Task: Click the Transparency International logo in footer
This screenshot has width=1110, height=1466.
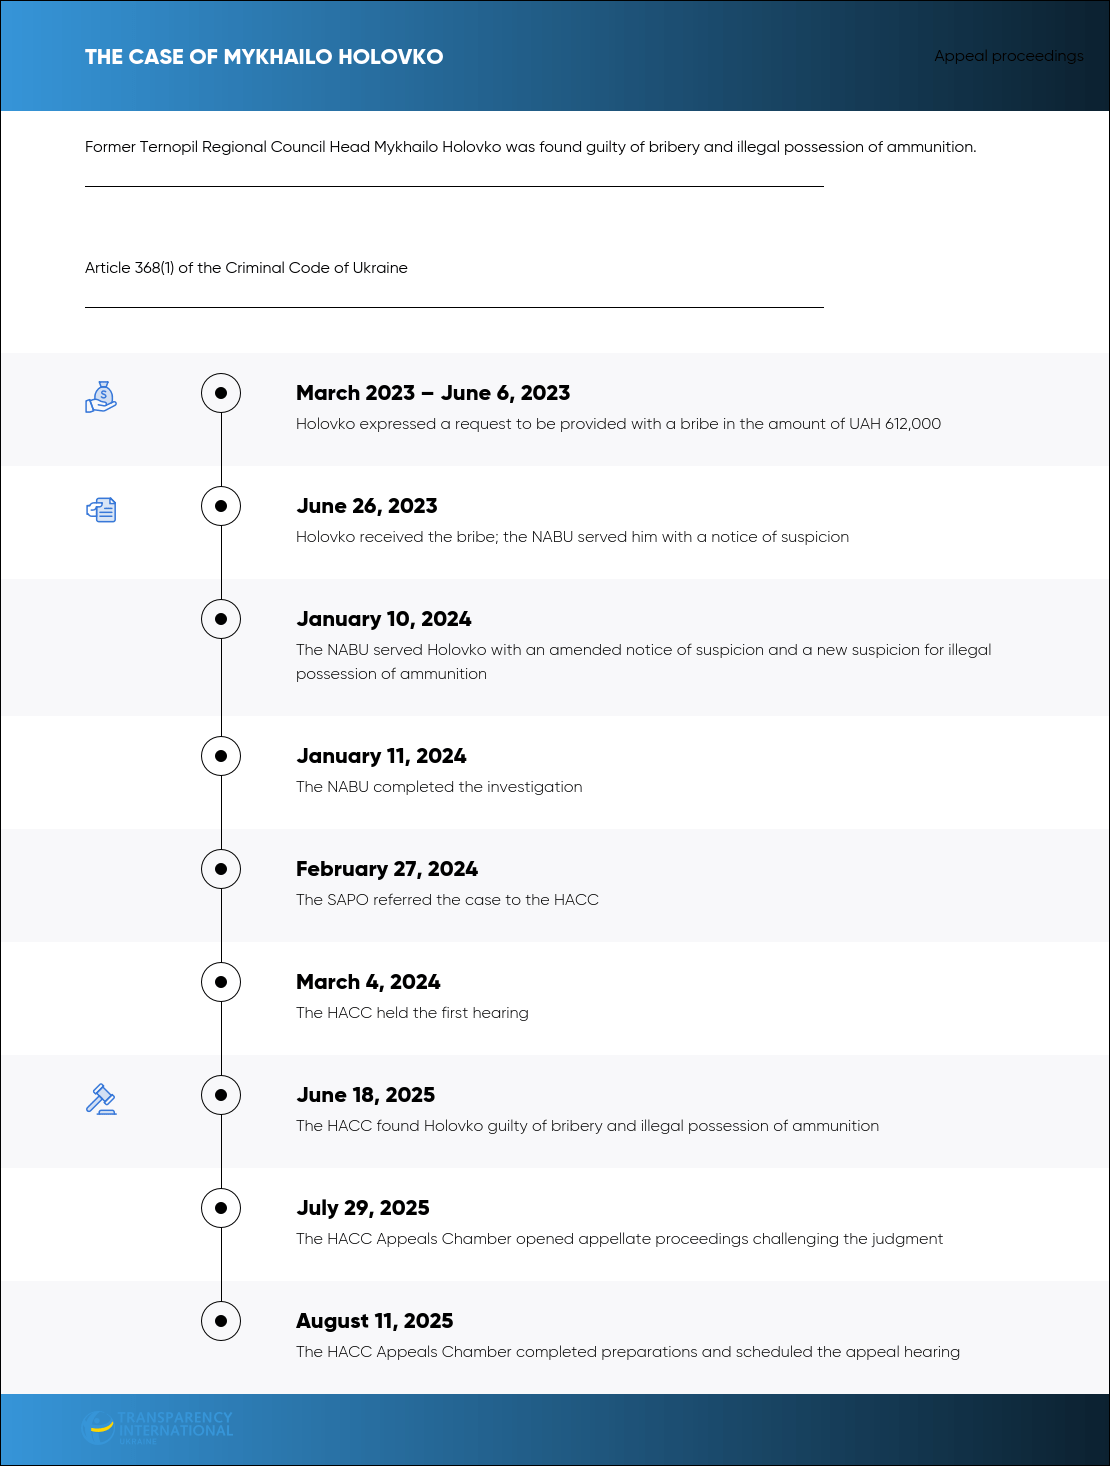Action: [x=157, y=1427]
